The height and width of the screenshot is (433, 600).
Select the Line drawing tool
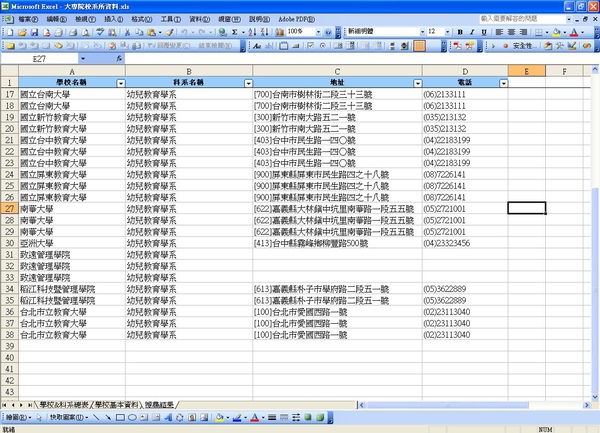96,417
